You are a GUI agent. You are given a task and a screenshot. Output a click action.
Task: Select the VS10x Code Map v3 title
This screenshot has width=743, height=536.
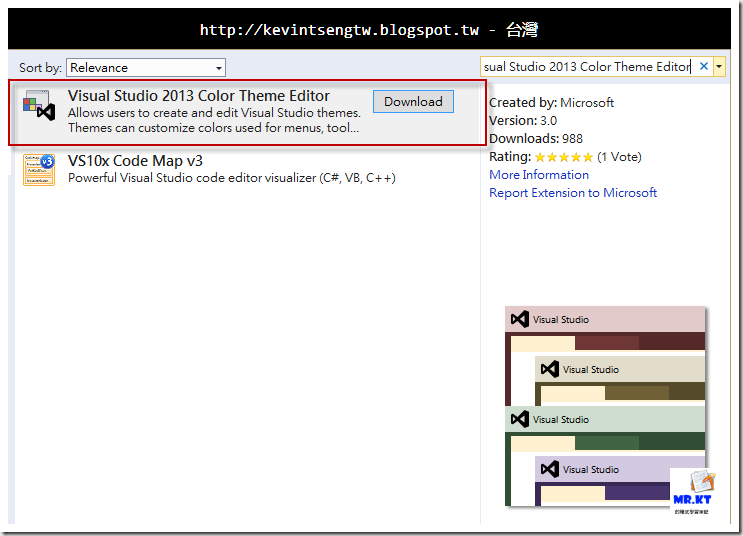coord(135,161)
